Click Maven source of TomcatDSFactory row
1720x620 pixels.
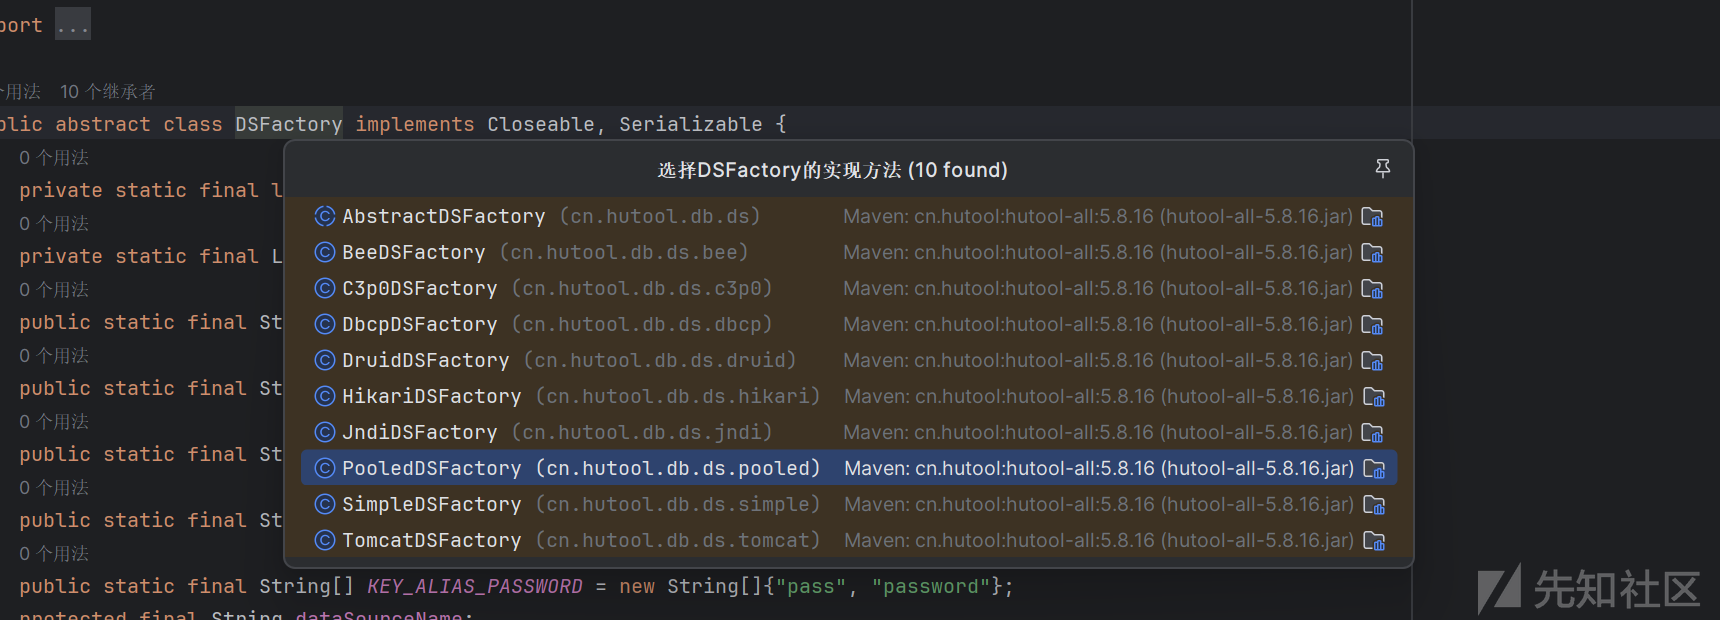click(x=1099, y=540)
